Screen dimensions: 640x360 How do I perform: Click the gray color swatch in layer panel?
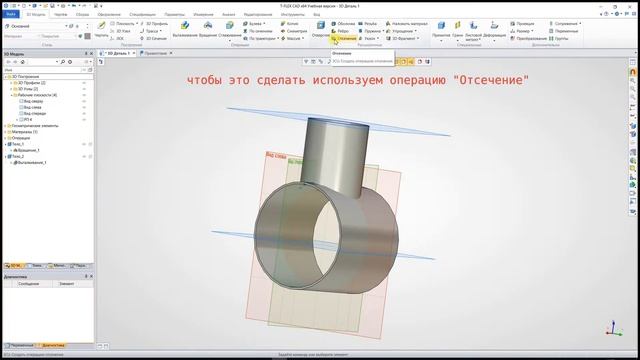[x=87, y=36]
